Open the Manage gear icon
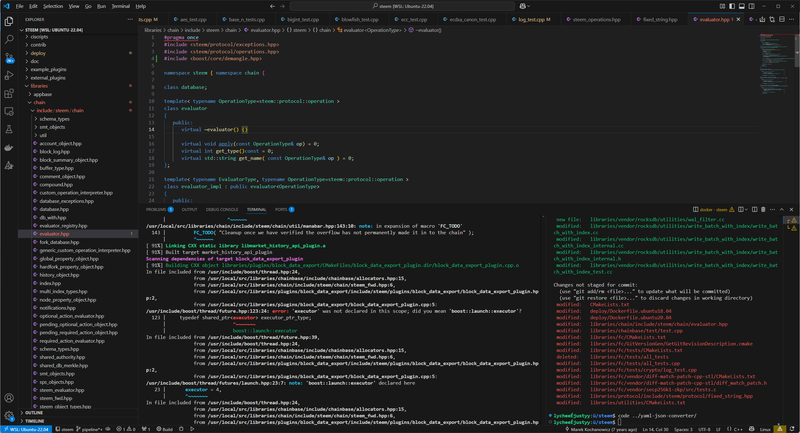The image size is (800, 433). pos(9,416)
